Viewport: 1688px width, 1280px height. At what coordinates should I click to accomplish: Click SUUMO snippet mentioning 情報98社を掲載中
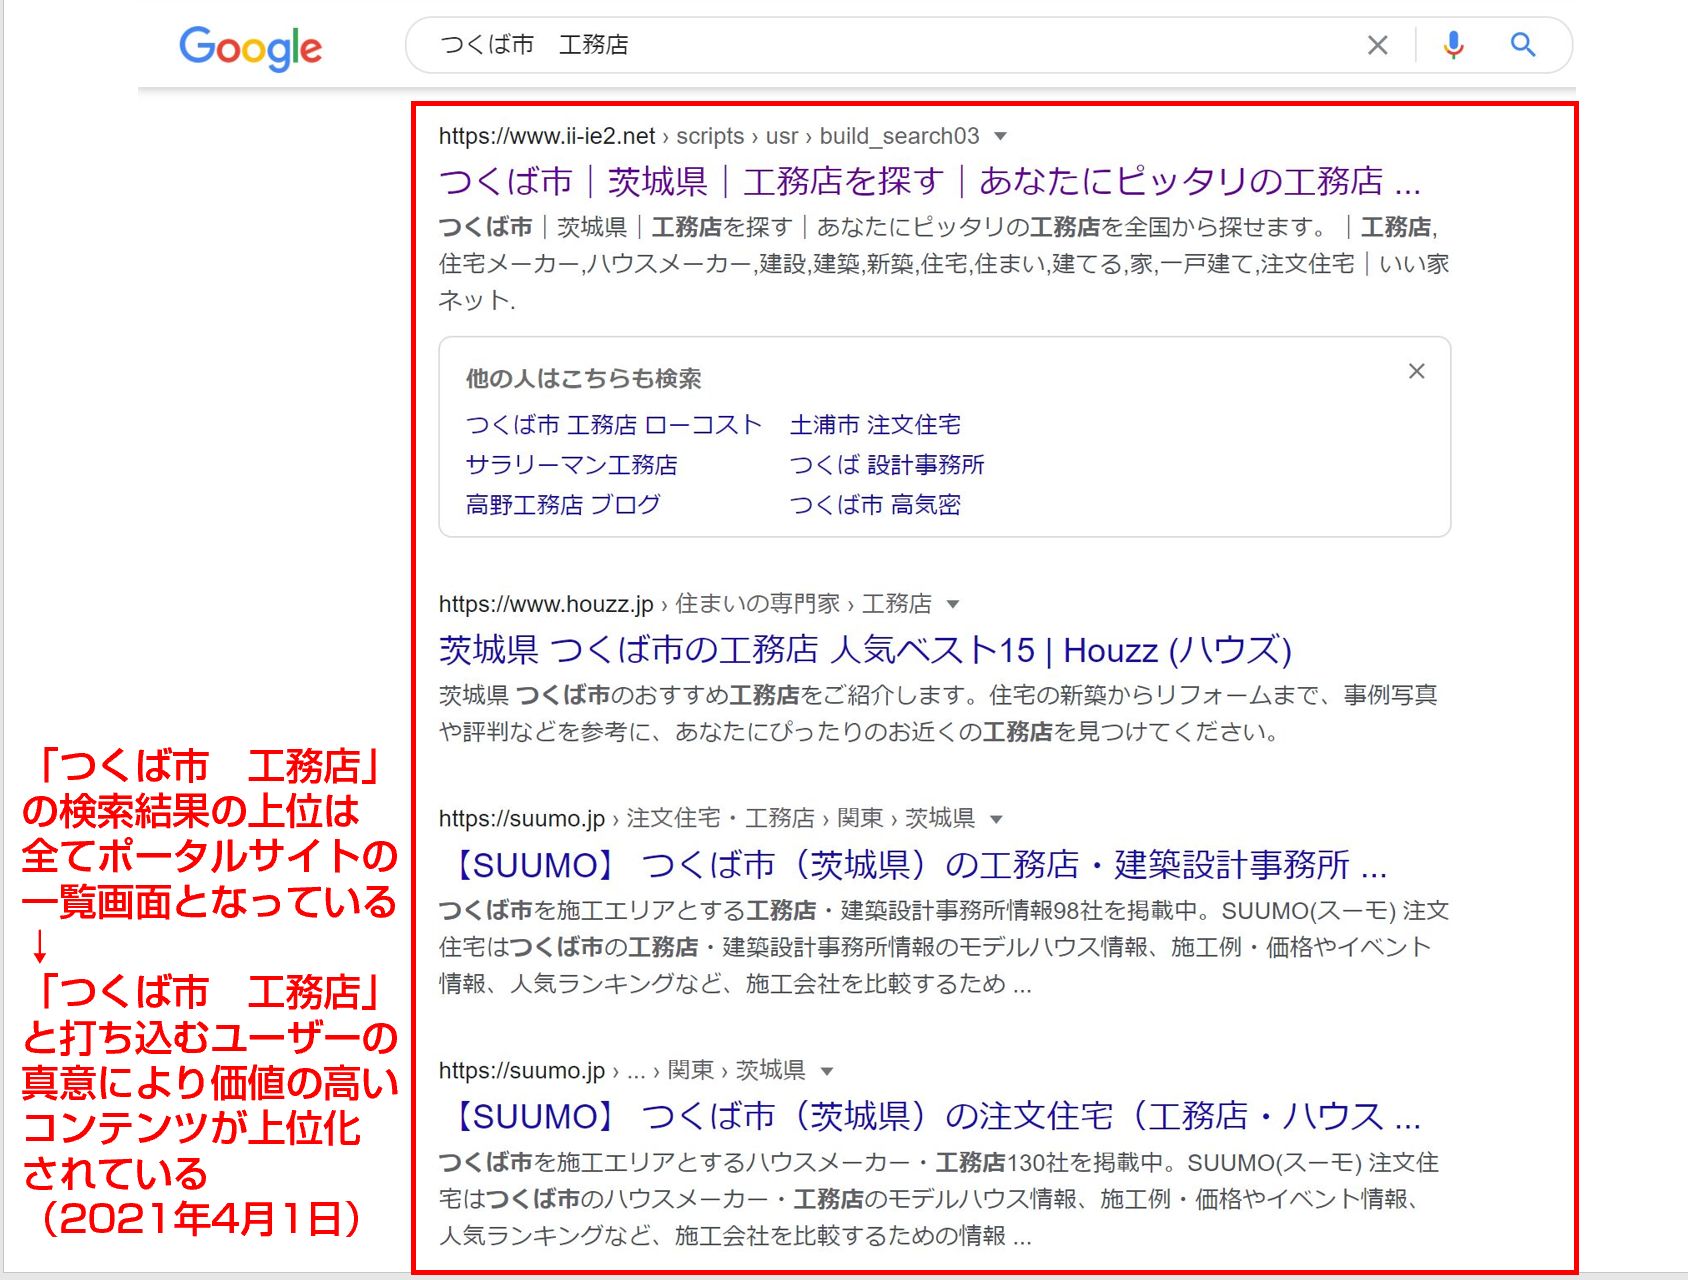click(944, 947)
